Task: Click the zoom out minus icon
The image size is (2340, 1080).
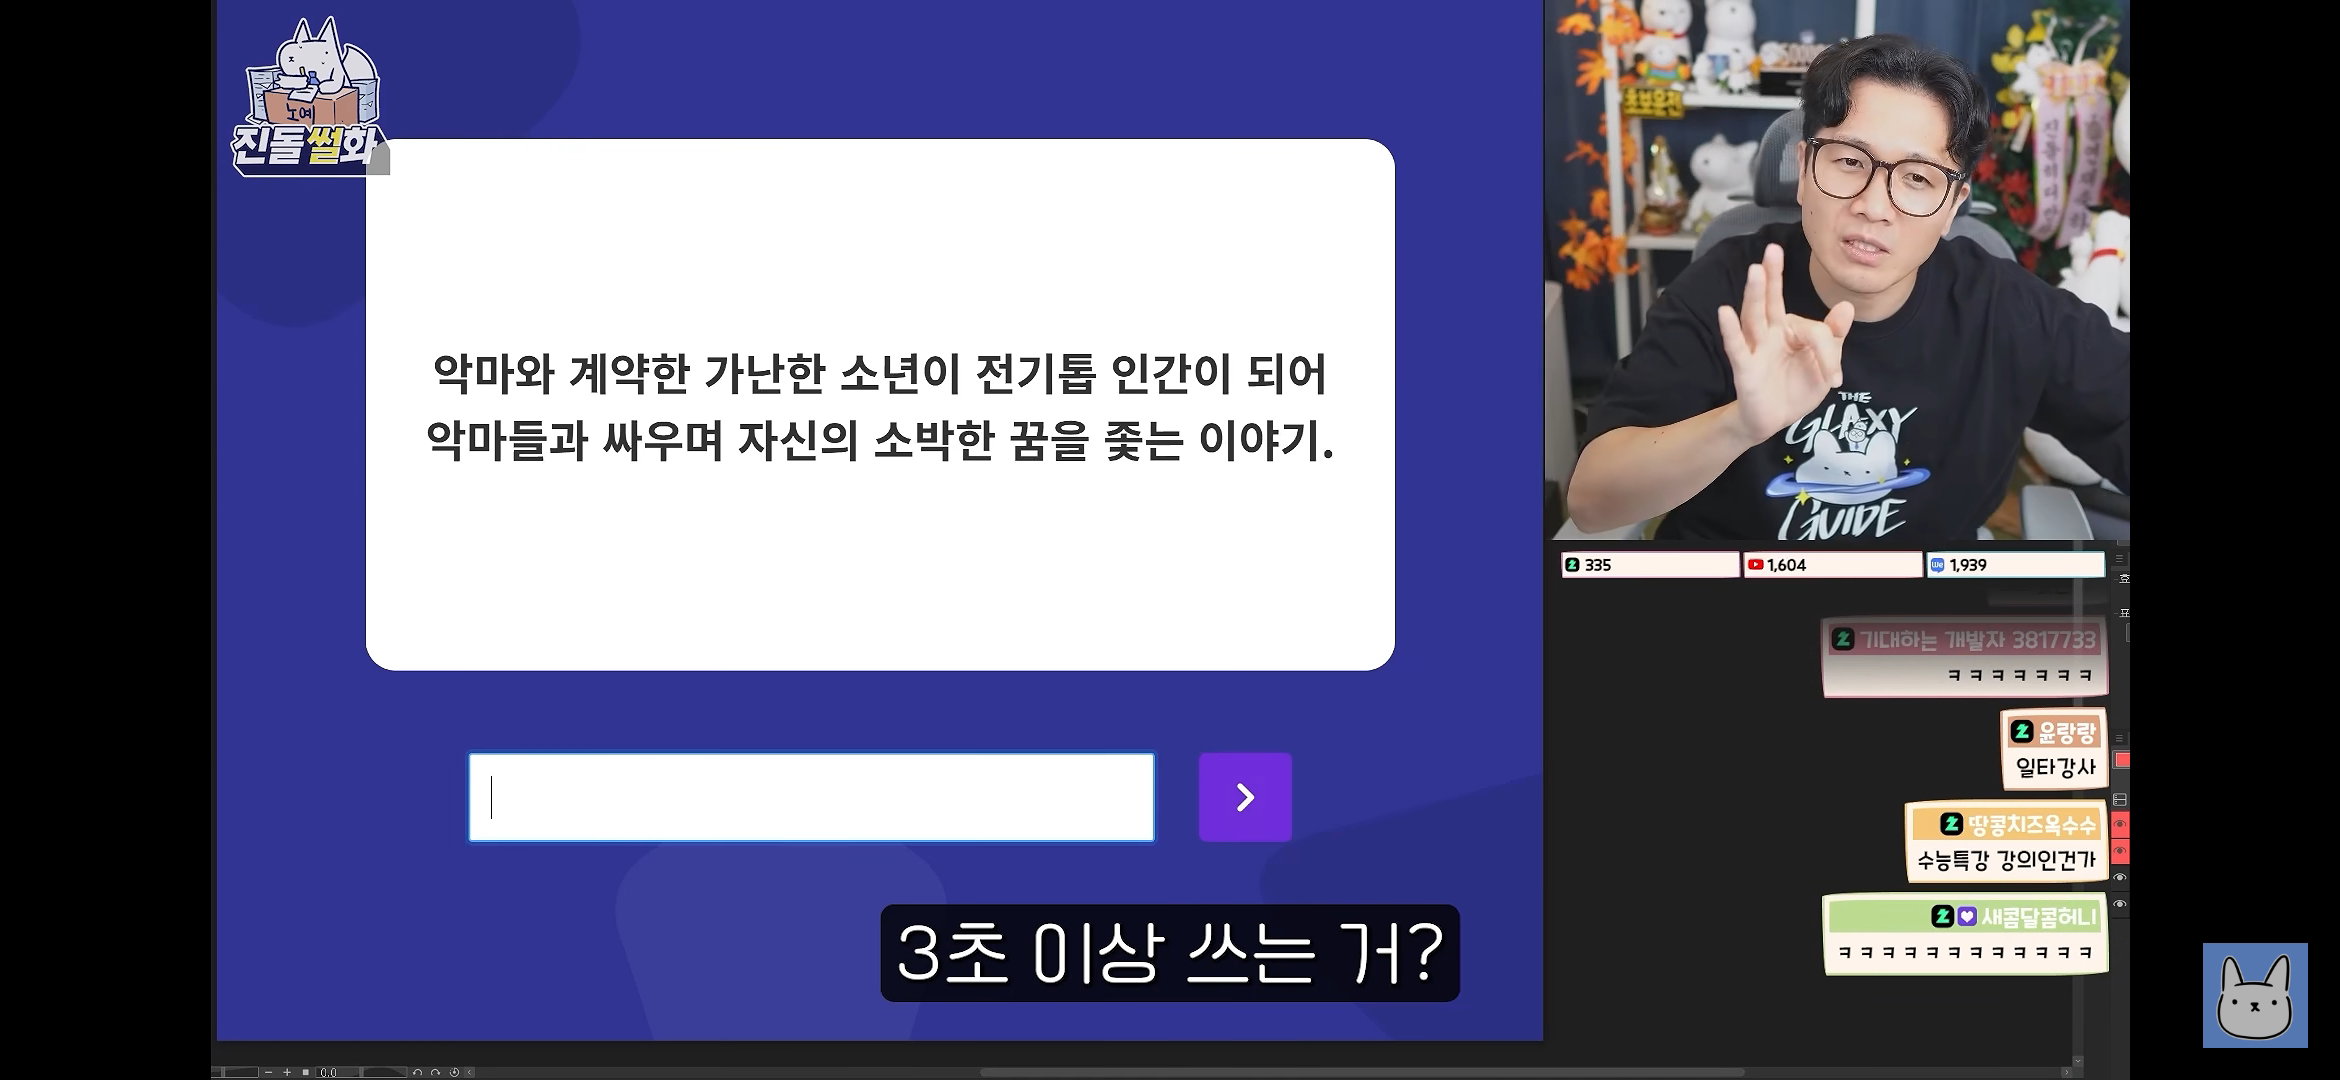Action: tap(268, 1072)
